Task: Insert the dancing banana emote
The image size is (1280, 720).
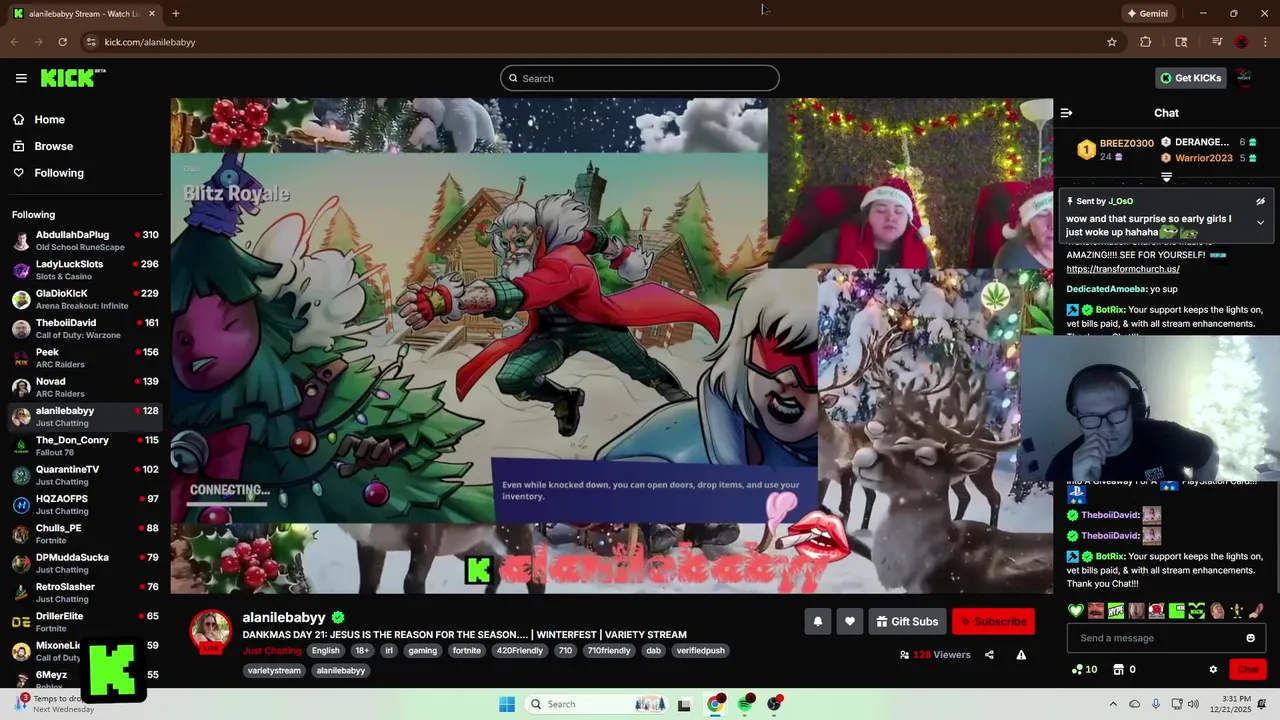Action: (x=1237, y=610)
